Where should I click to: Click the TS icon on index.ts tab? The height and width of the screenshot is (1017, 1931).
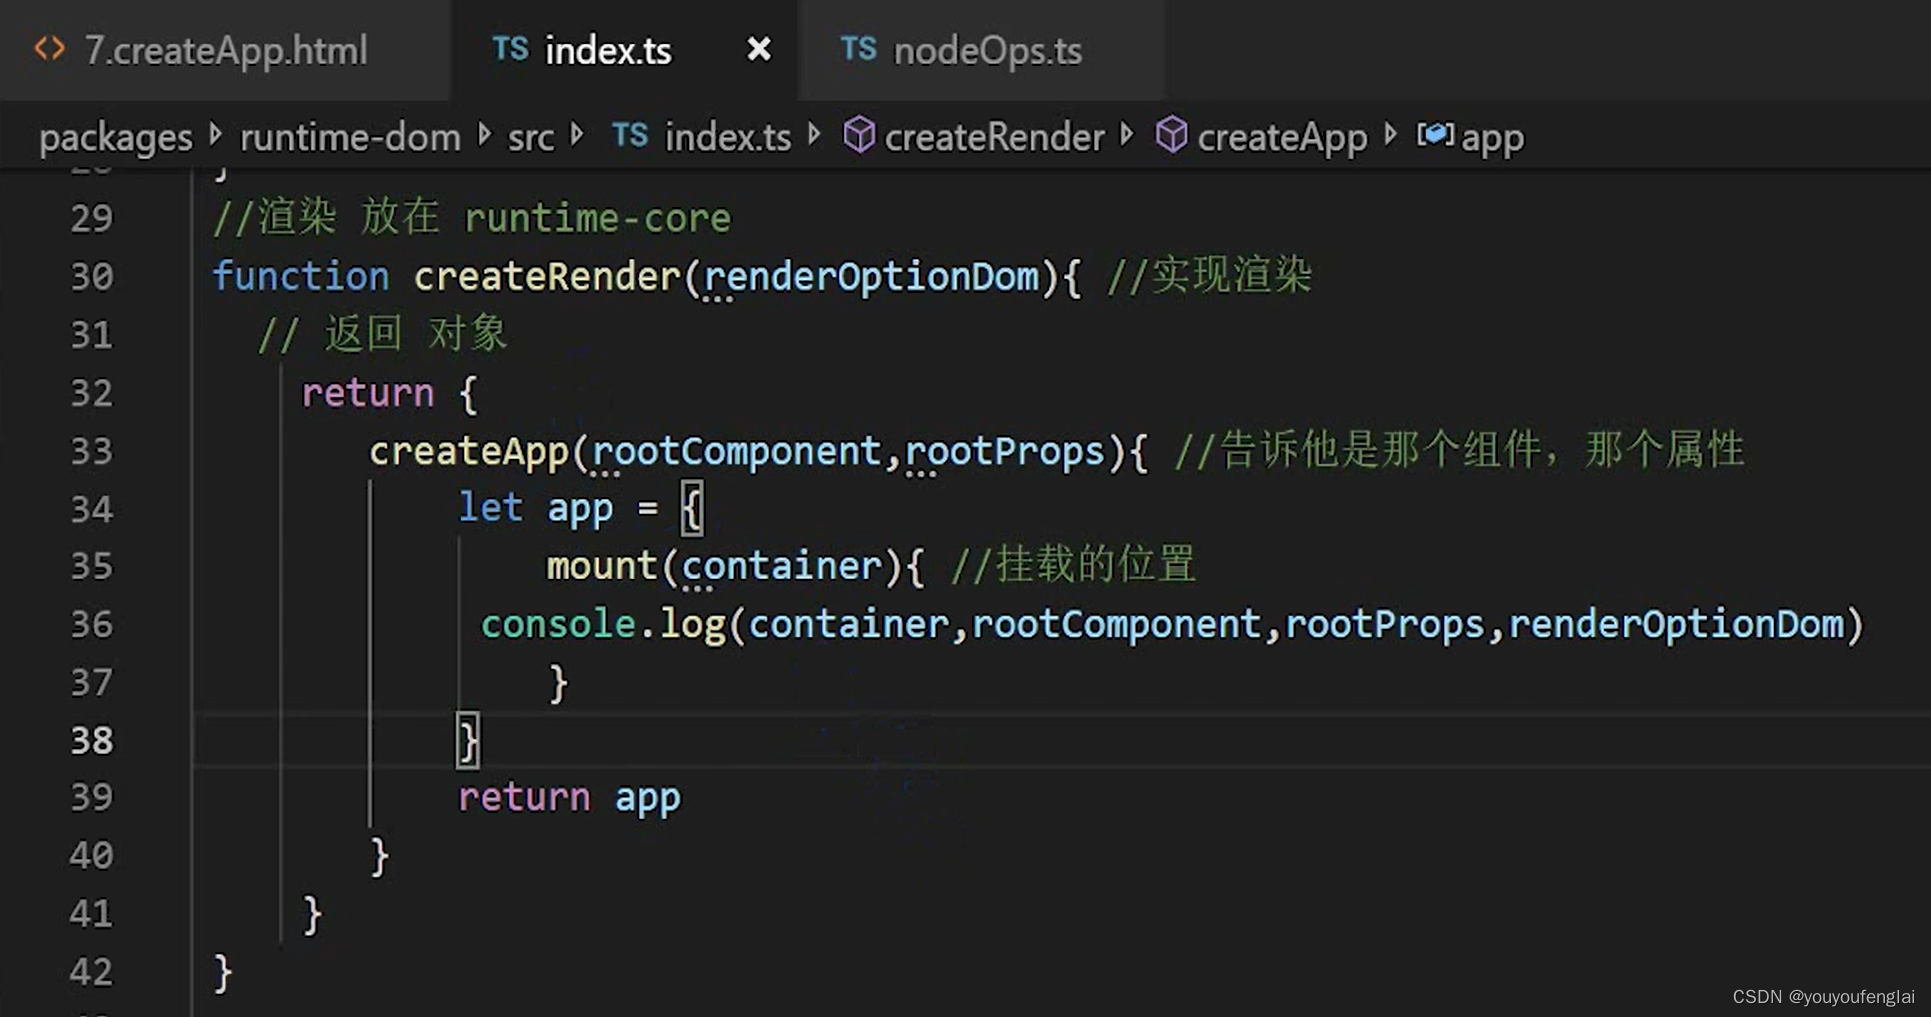click(x=510, y=49)
